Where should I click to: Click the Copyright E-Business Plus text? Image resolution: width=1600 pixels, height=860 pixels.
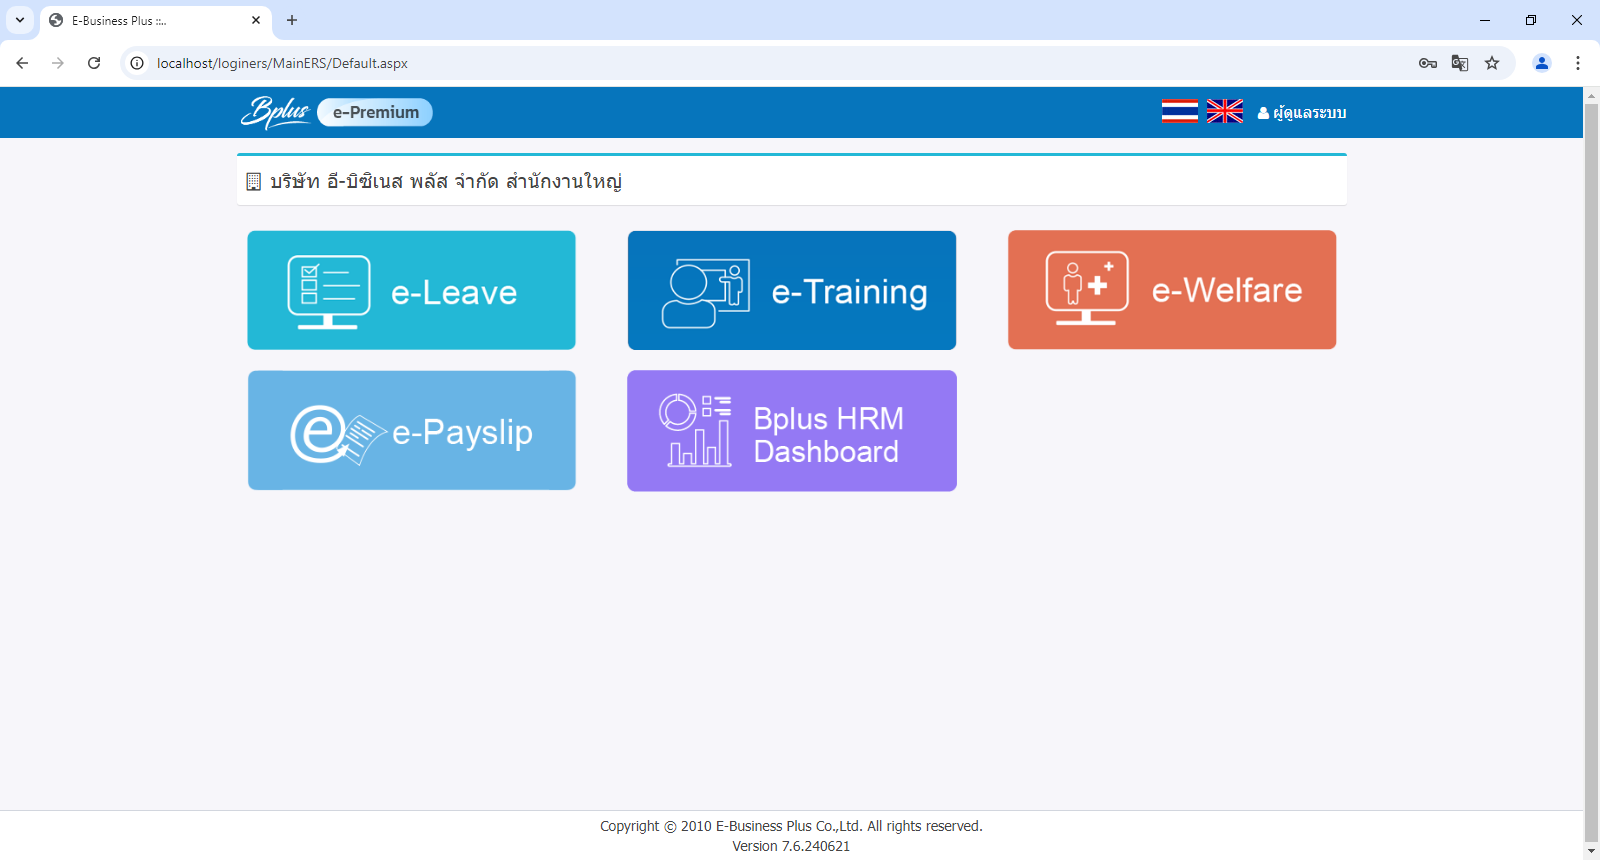click(x=791, y=826)
